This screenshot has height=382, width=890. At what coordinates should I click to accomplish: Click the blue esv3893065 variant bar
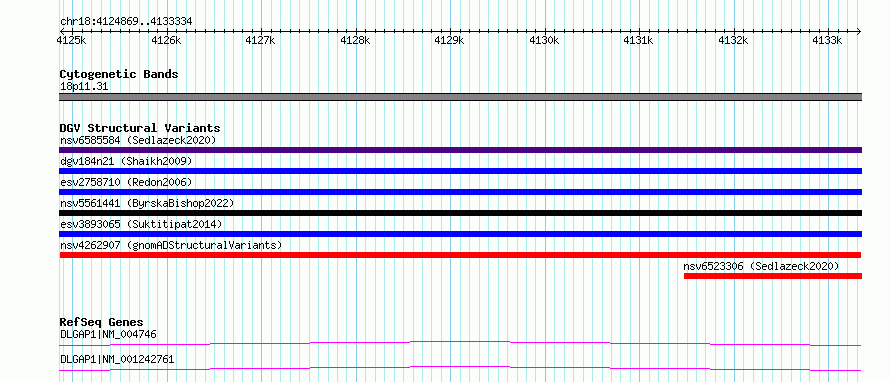pos(460,234)
